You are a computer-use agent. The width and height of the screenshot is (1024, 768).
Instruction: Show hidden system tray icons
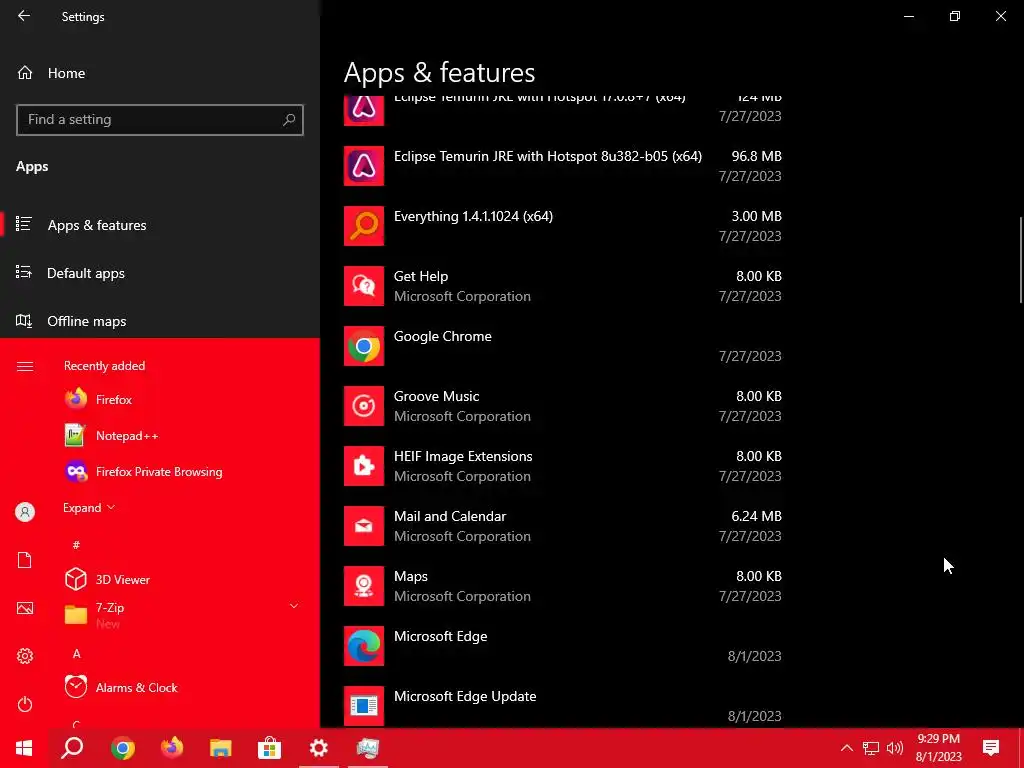click(846, 748)
